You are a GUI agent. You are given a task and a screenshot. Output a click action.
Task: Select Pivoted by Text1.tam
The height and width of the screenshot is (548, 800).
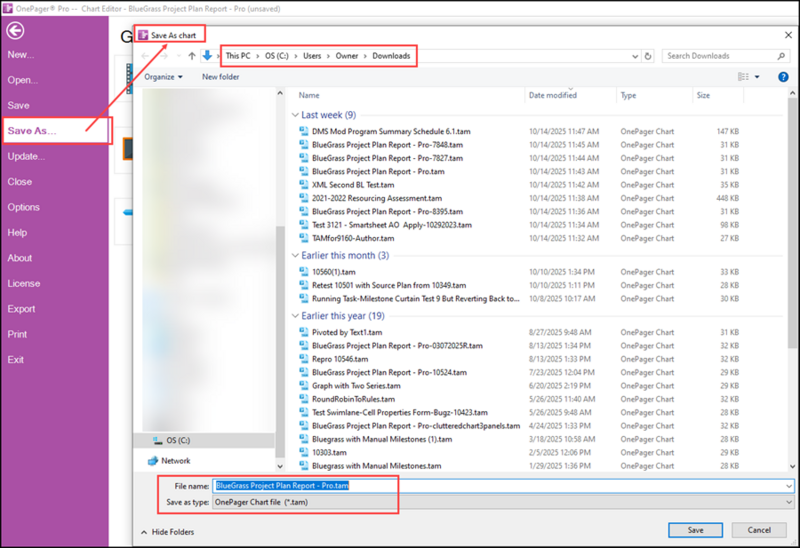pos(347,332)
